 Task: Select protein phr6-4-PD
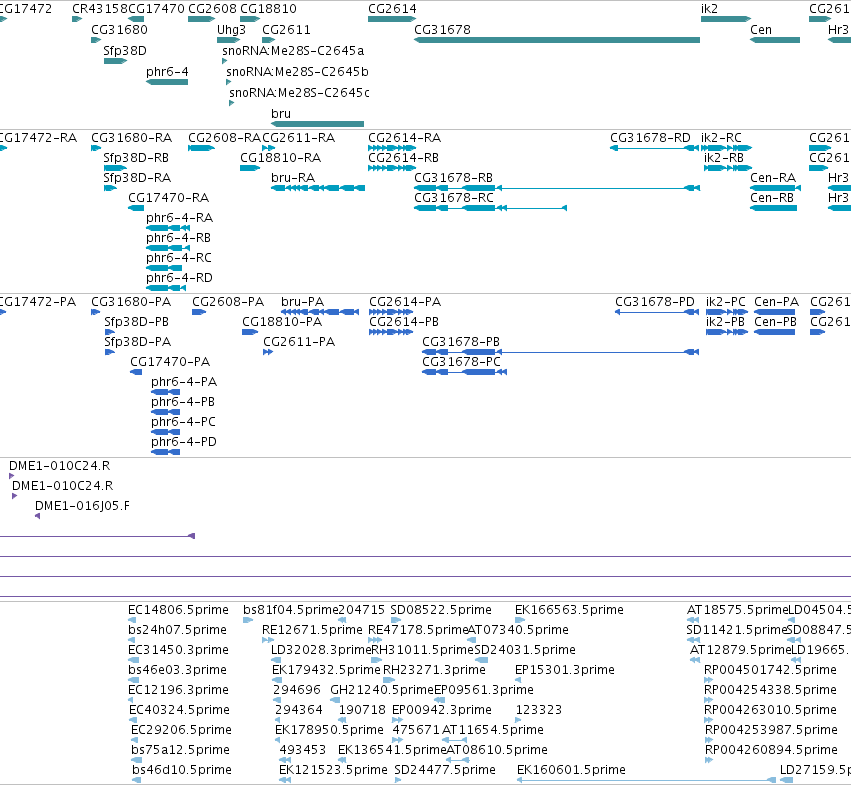pos(166,452)
